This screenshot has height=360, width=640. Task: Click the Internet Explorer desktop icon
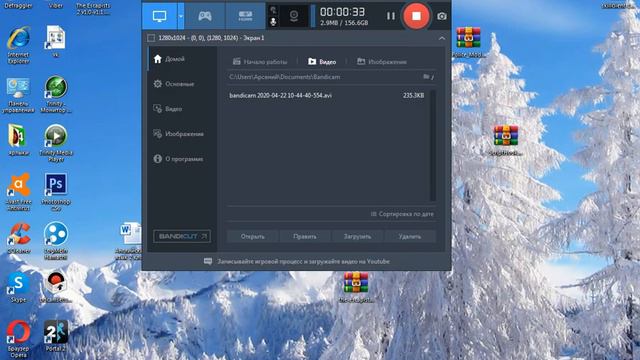tap(18, 45)
